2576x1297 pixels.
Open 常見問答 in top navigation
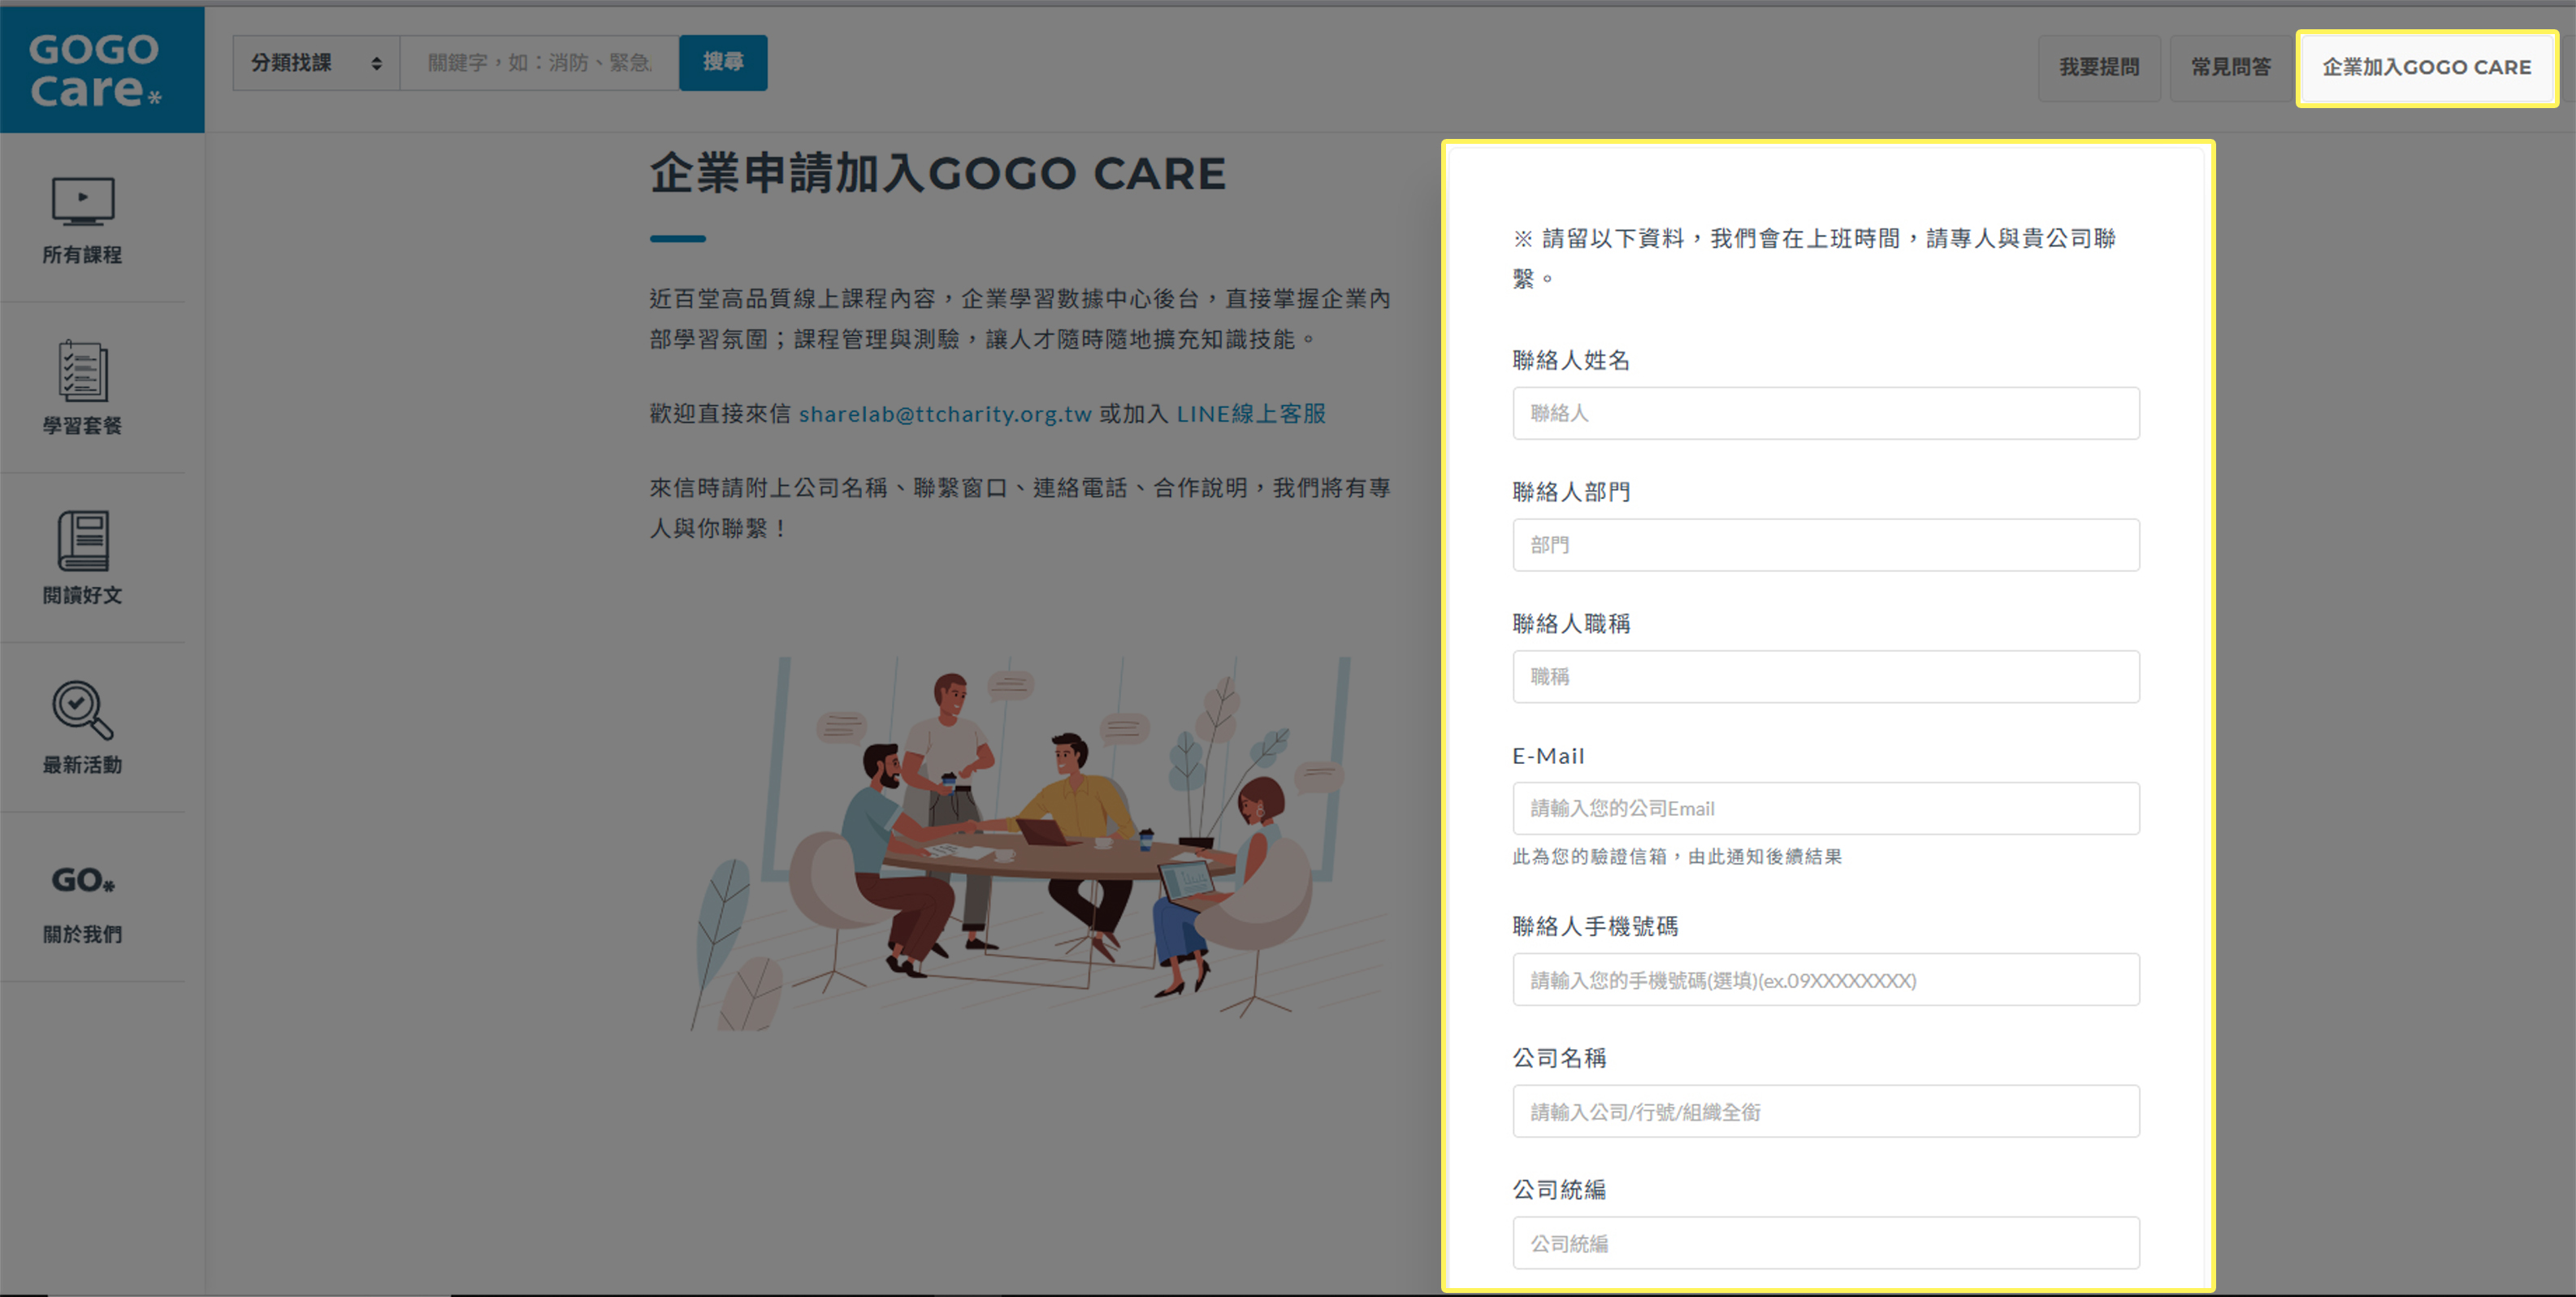(2231, 67)
